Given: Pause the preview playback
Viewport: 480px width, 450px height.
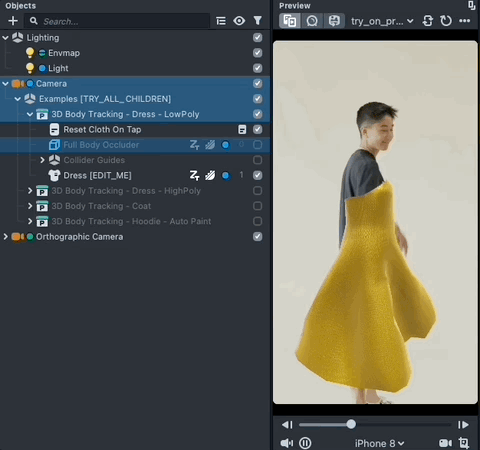Looking at the screenshot, I should tap(305, 443).
